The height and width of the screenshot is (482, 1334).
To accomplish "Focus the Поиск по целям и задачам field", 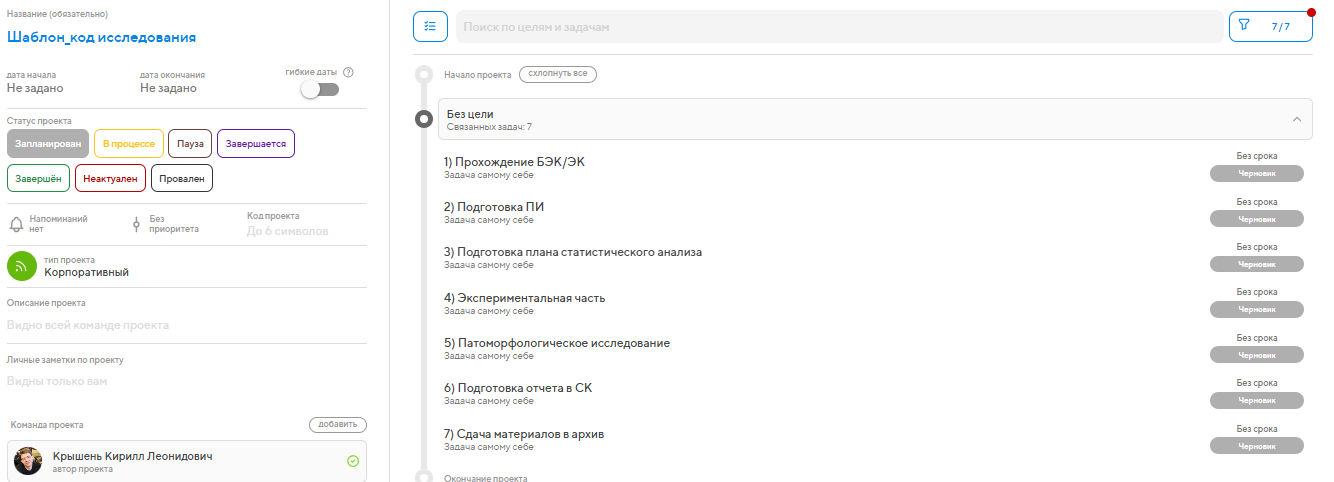I will 839,27.
